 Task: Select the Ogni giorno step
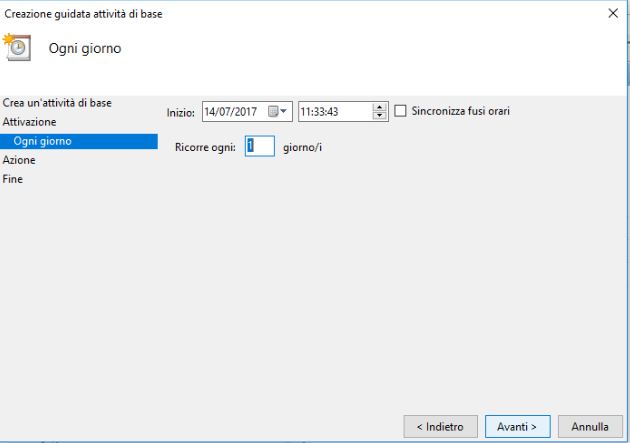tap(79, 141)
